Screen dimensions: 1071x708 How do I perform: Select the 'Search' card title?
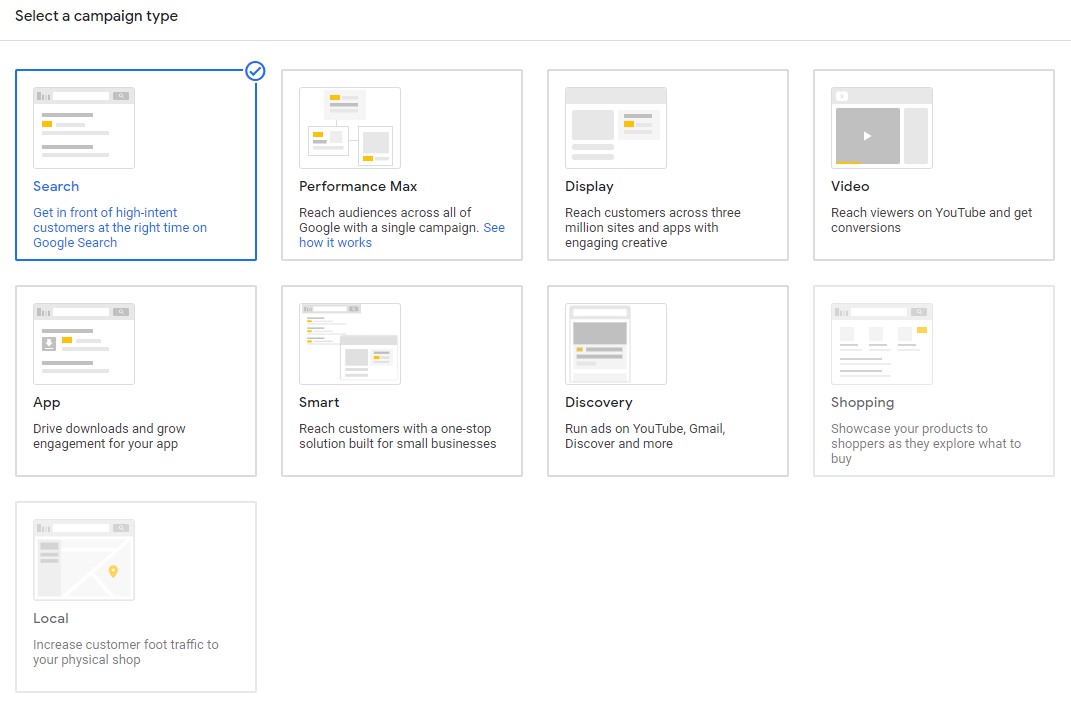[56, 186]
